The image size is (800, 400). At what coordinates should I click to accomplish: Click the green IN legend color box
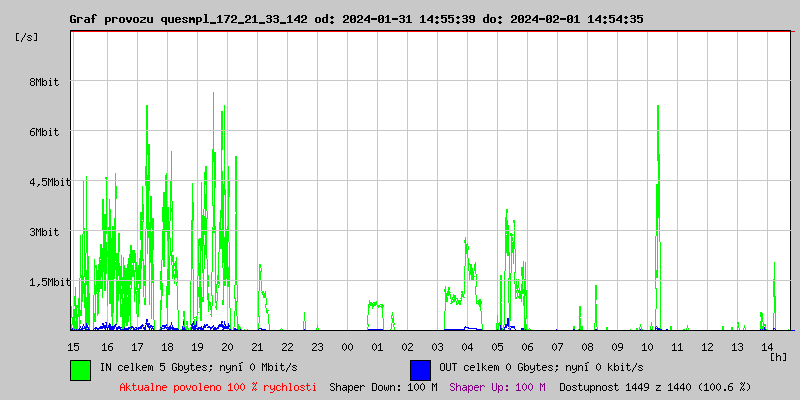click(80, 369)
